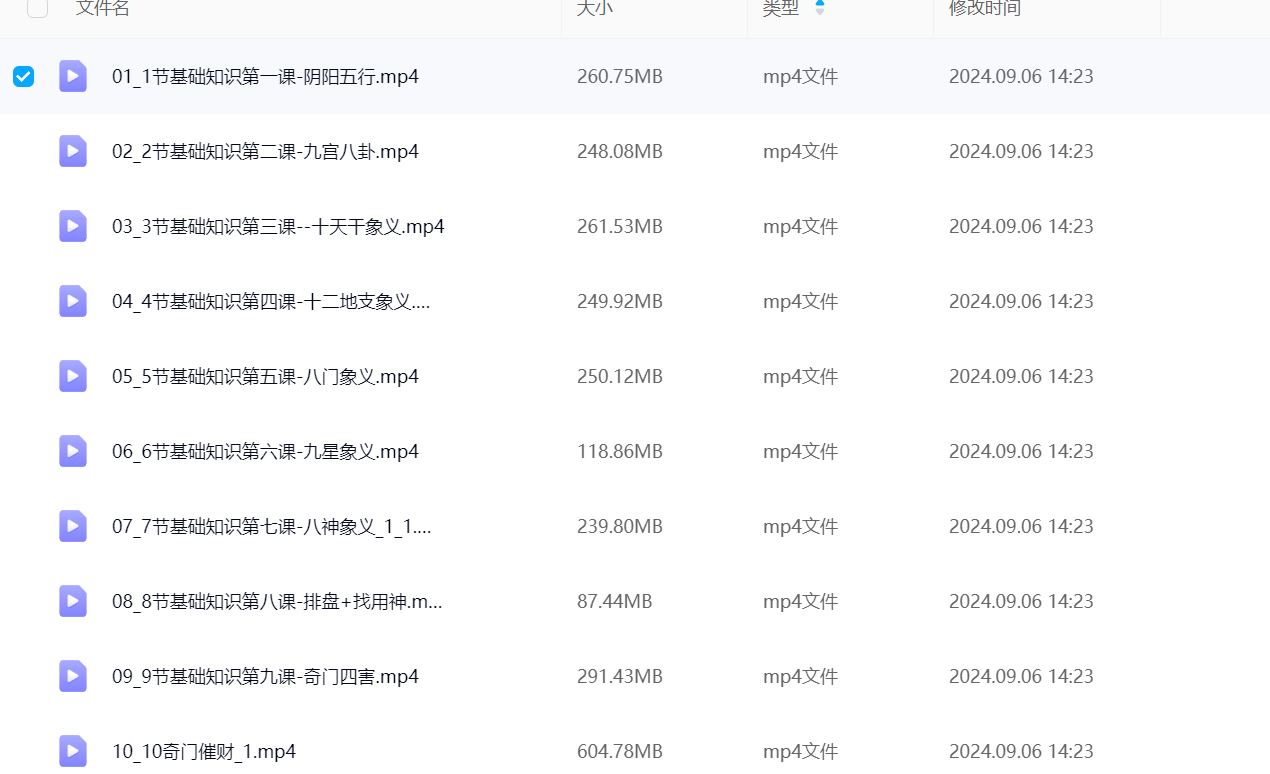Screen dimensions: 1270x774
Task: Uncheck the checkbox for 阴阳五行.mp4 row
Action: point(23,76)
